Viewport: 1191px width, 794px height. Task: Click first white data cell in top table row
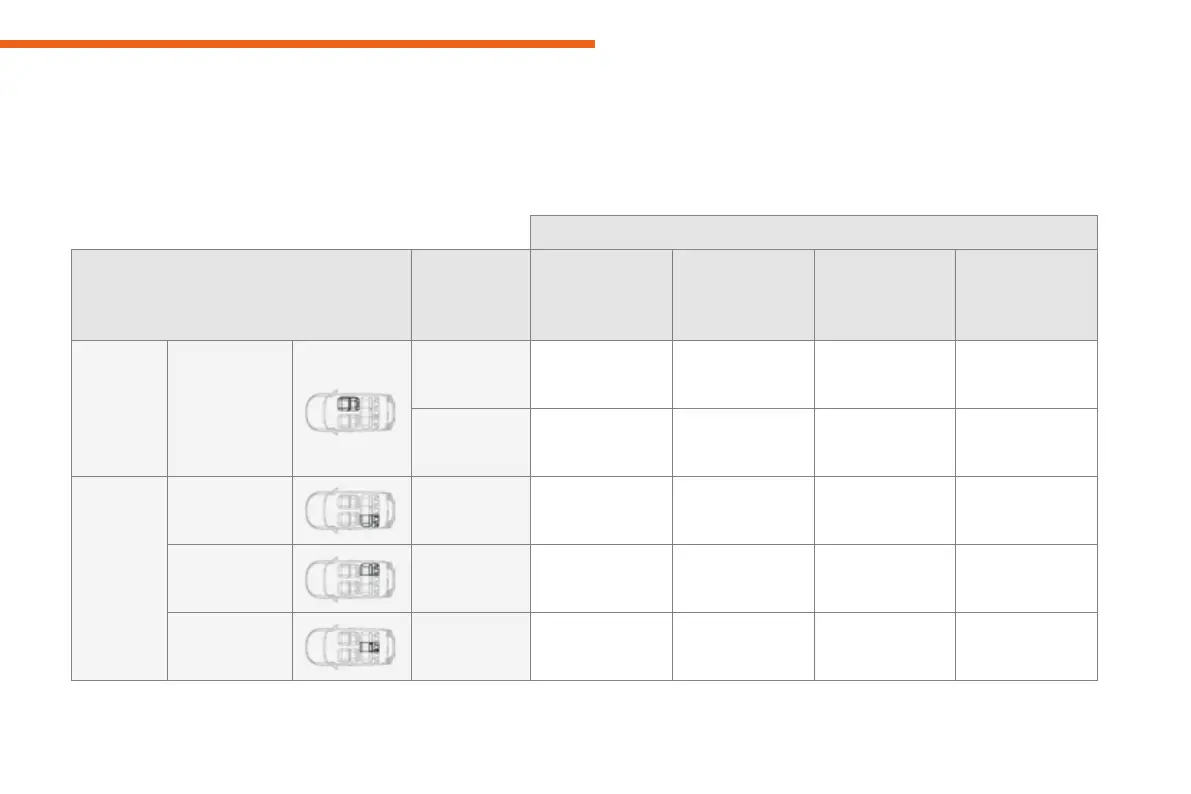click(601, 374)
